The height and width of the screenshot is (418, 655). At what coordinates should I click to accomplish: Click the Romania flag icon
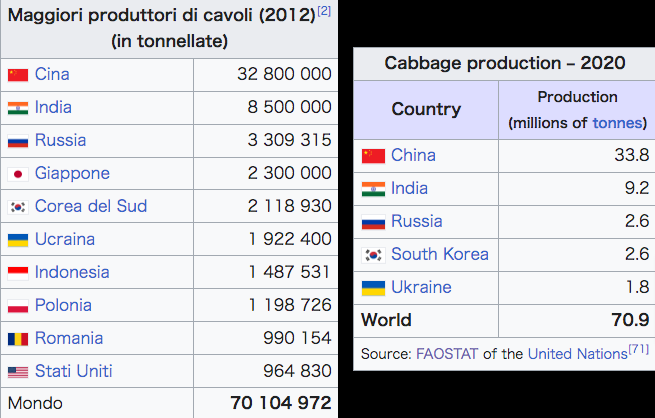tap(17, 339)
